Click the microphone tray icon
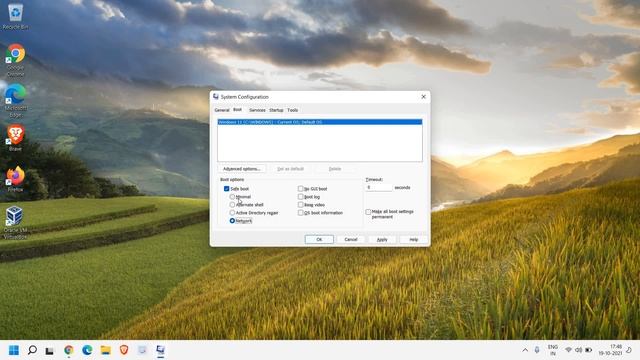The height and width of the screenshot is (360, 640). point(537,350)
